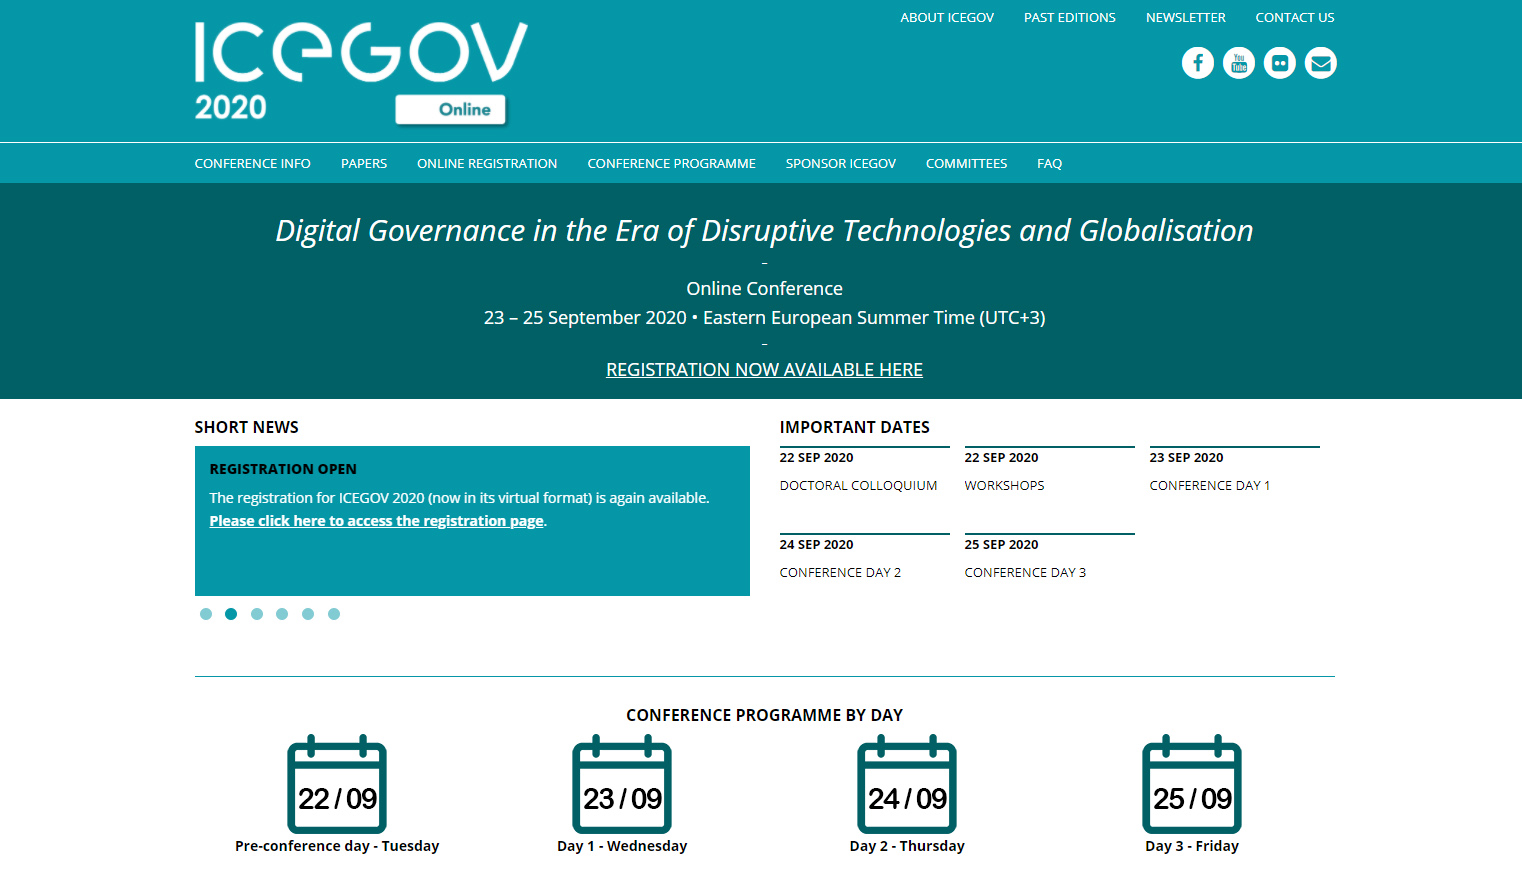Click the Important Dates section heading
Screen dimensions: 1522x882
tap(855, 427)
